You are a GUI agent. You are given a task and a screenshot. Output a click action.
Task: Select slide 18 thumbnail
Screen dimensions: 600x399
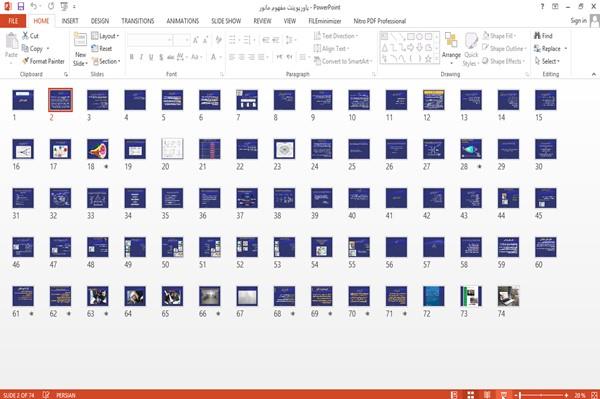click(98, 149)
